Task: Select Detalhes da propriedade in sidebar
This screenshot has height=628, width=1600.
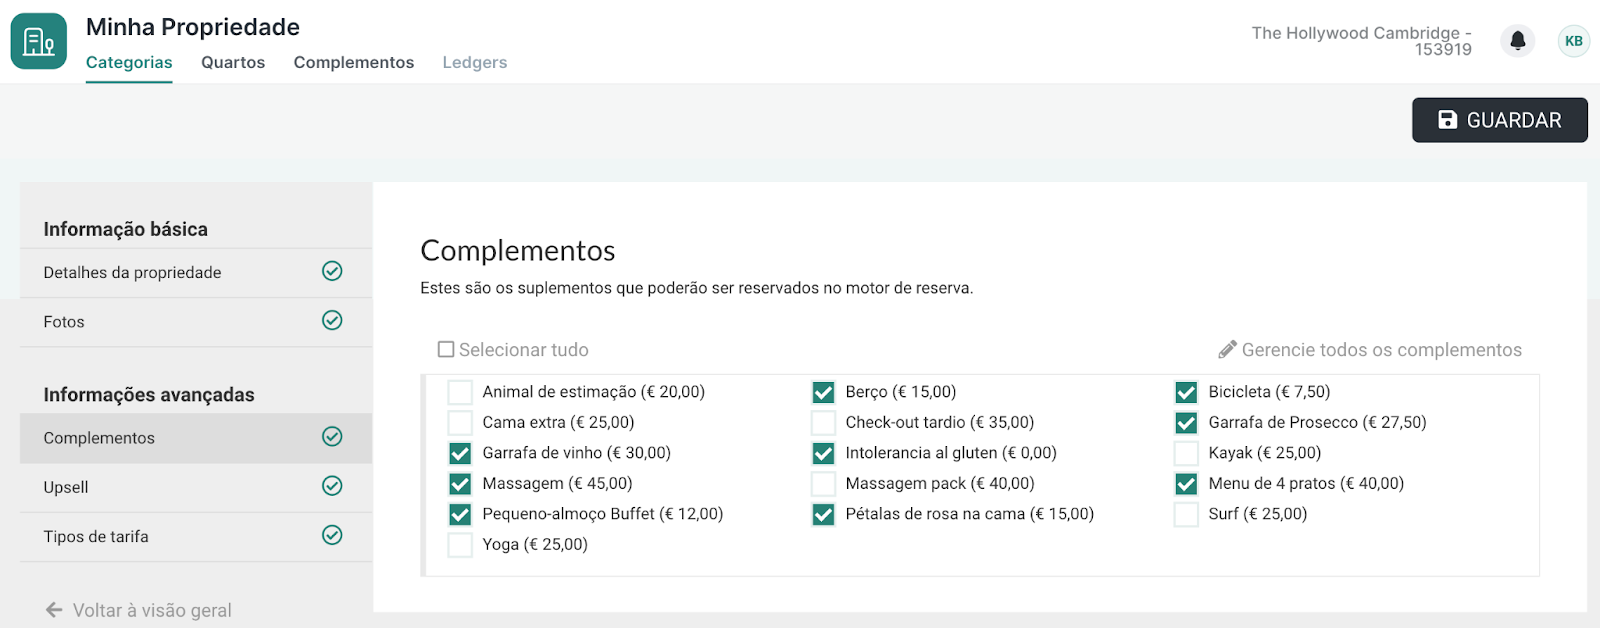Action: (x=196, y=272)
